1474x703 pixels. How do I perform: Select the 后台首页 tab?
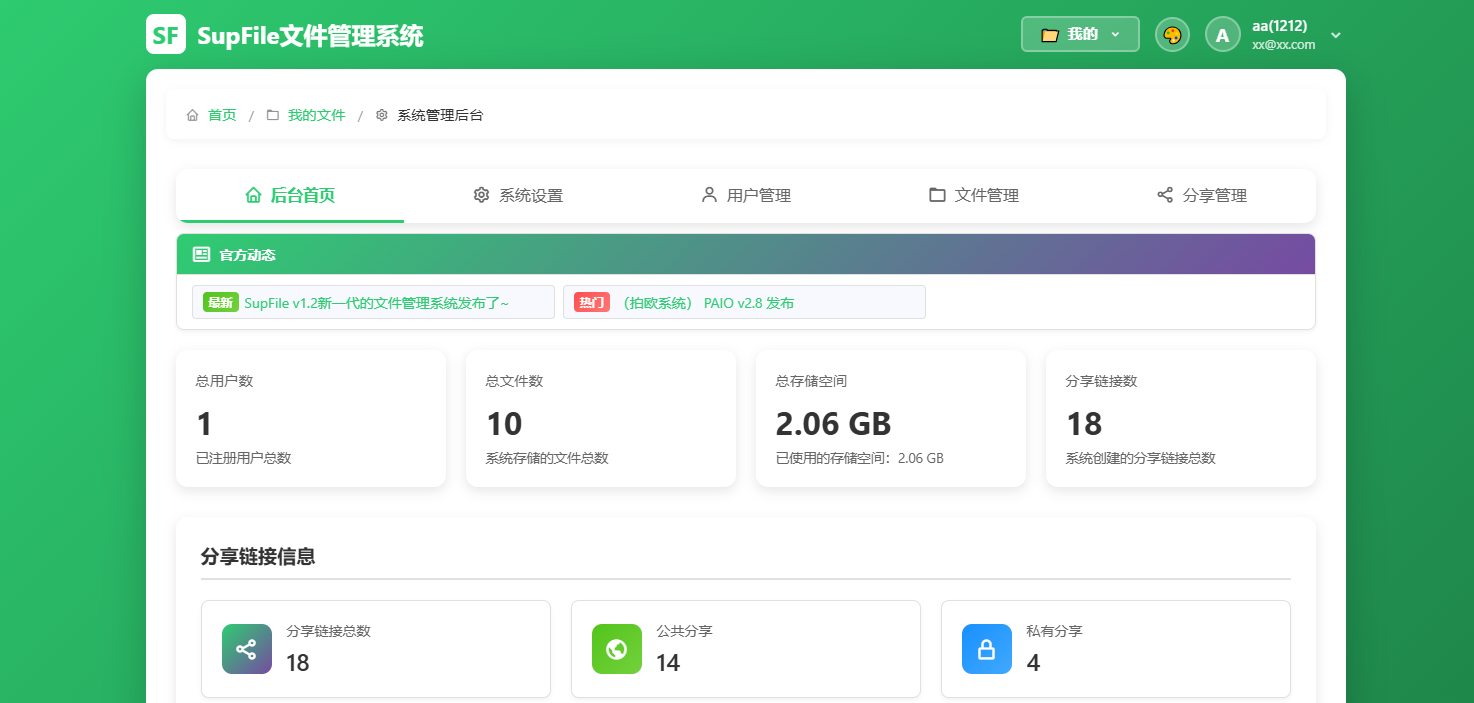click(290, 196)
